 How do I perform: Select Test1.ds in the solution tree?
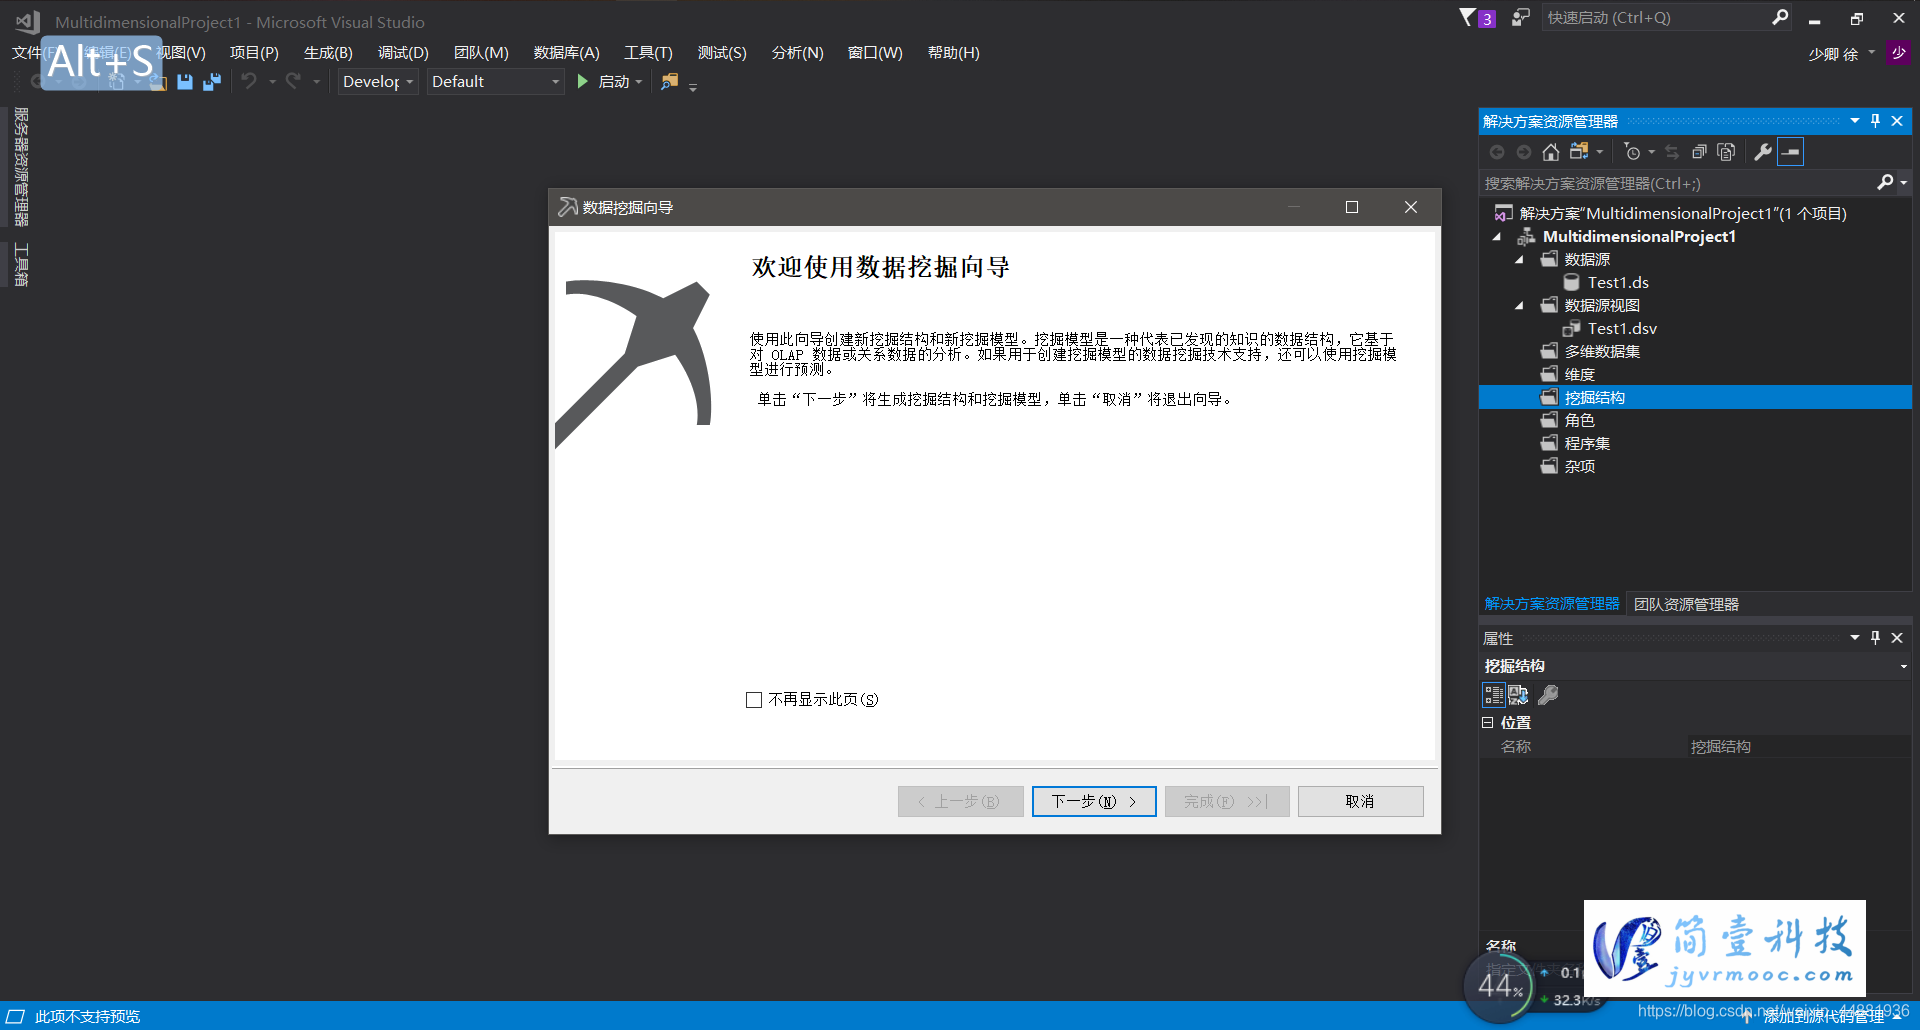[x=1618, y=283]
